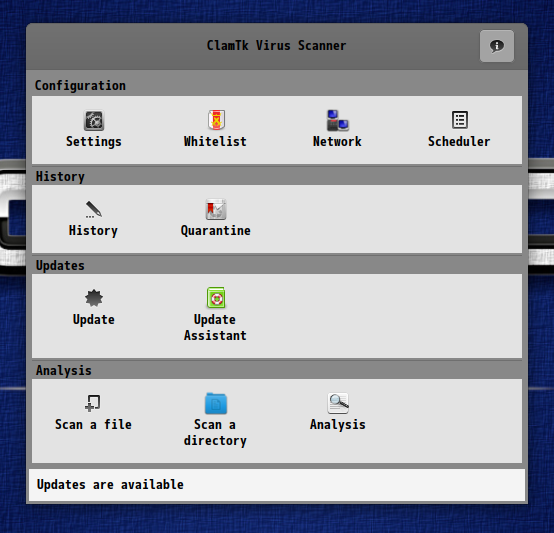The image size is (554, 533).
Task: Click the Update Assistant label
Action: point(215,327)
